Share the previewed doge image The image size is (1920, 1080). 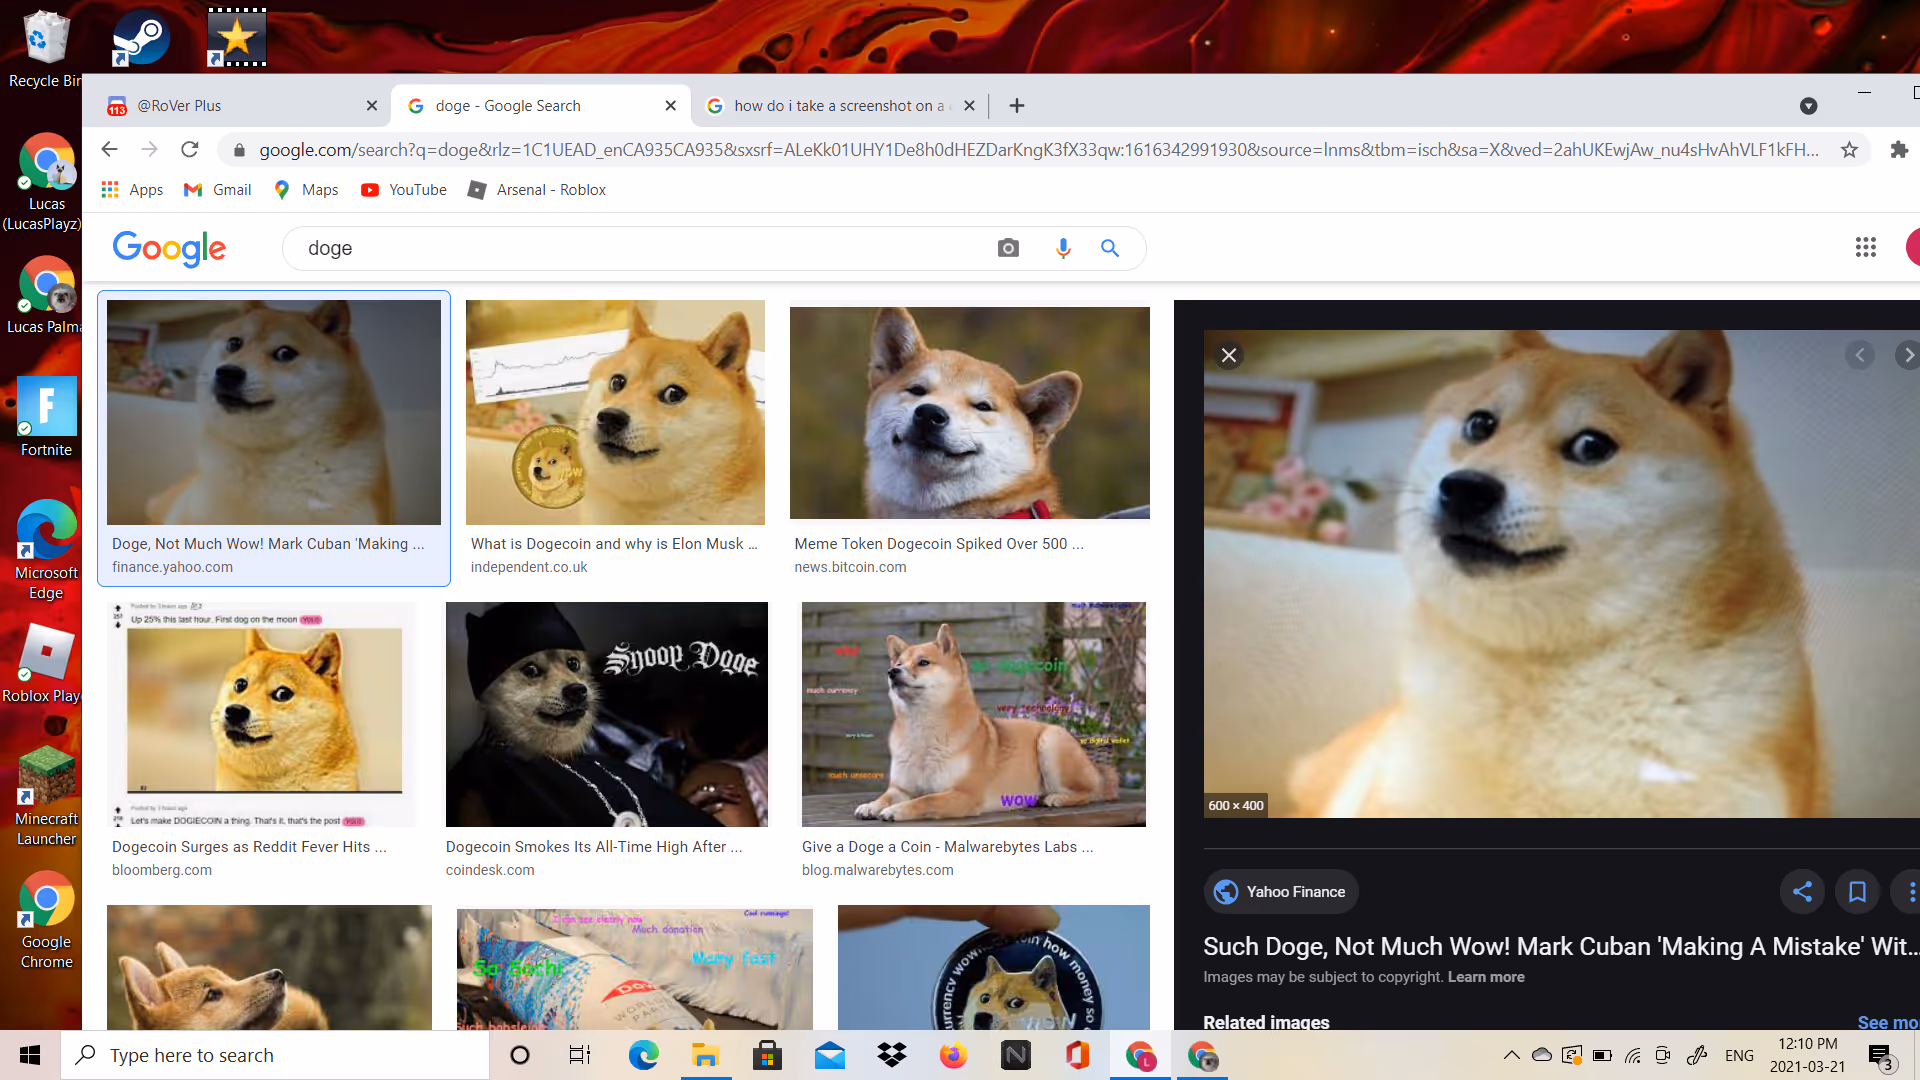click(x=1802, y=892)
